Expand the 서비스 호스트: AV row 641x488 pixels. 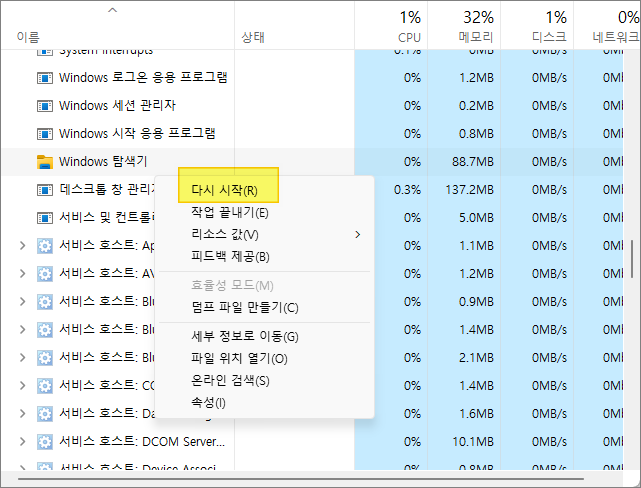(x=22, y=273)
